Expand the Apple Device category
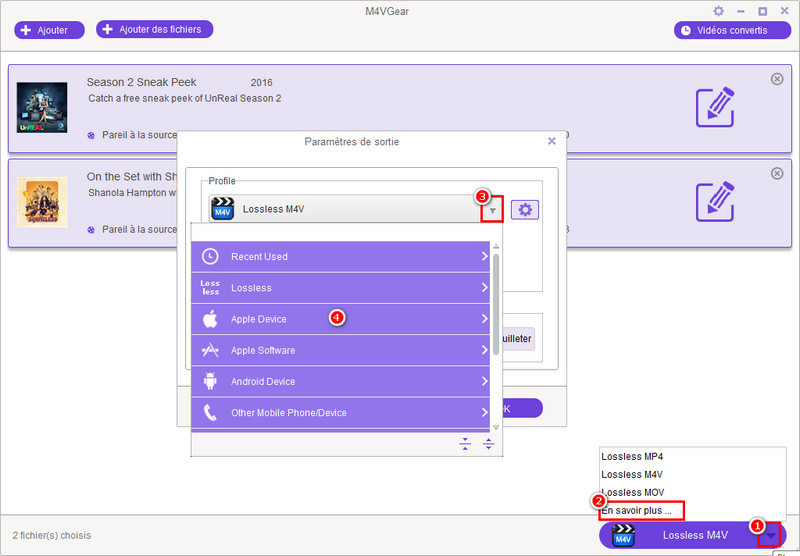This screenshot has height=556, width=800. tap(345, 319)
